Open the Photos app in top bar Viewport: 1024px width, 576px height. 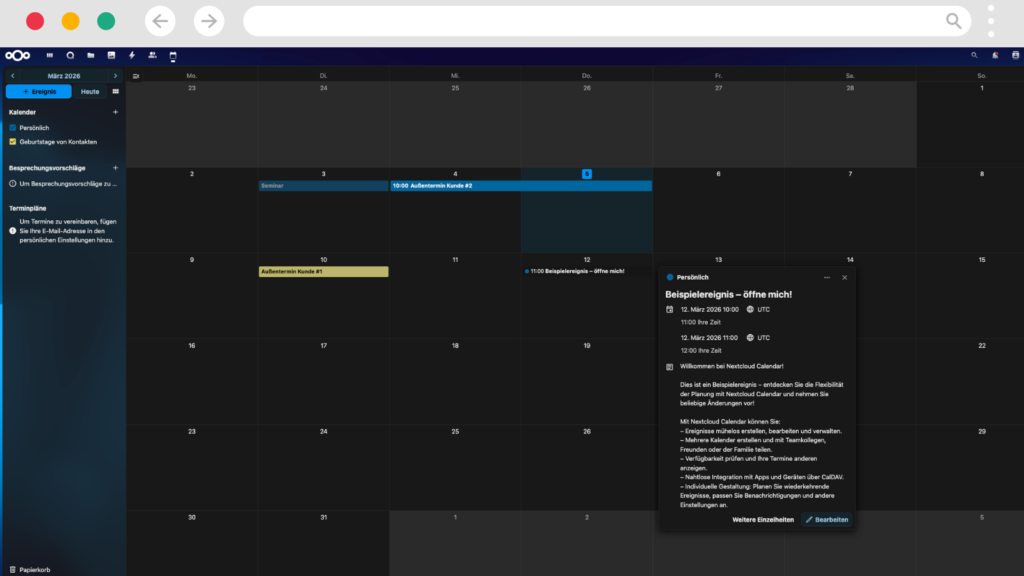[111, 55]
